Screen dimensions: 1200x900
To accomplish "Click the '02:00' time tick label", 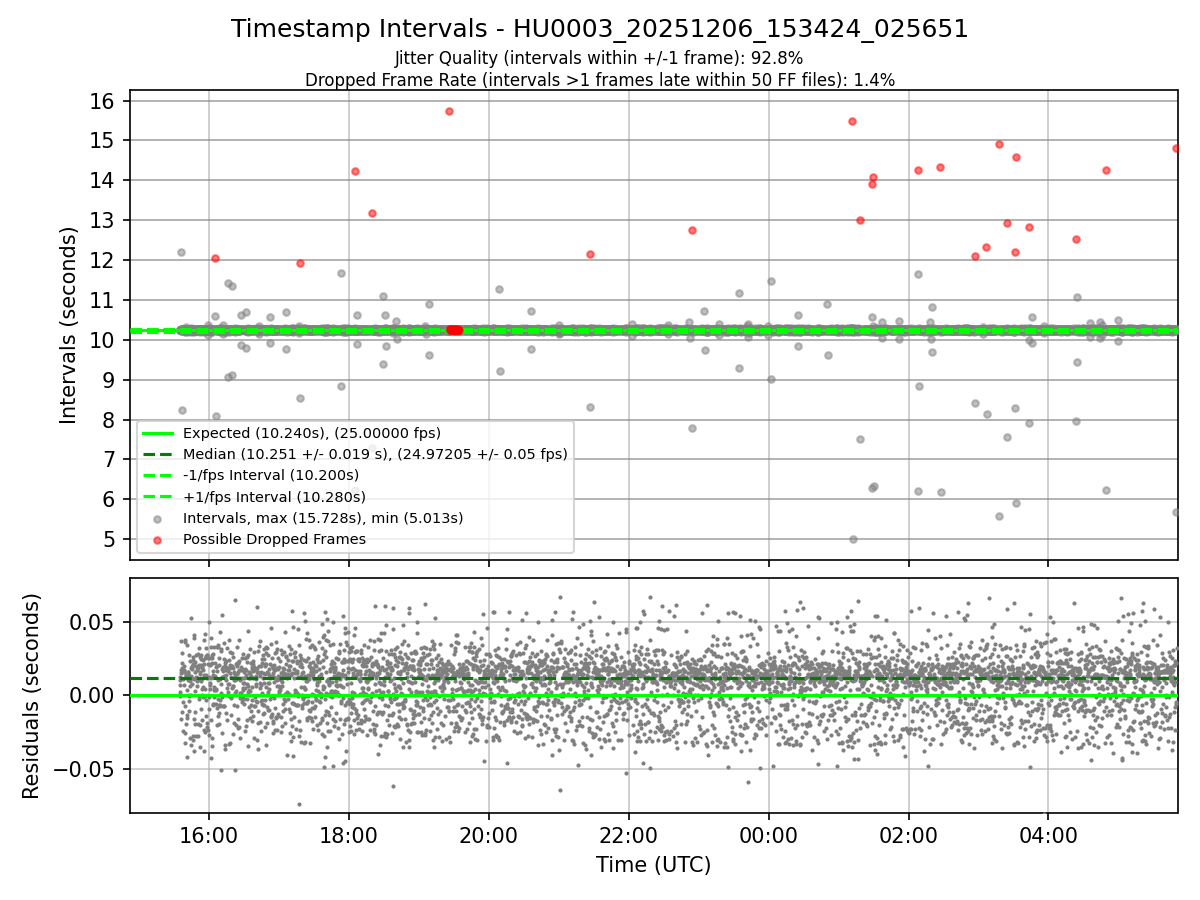I will tap(908, 835).
